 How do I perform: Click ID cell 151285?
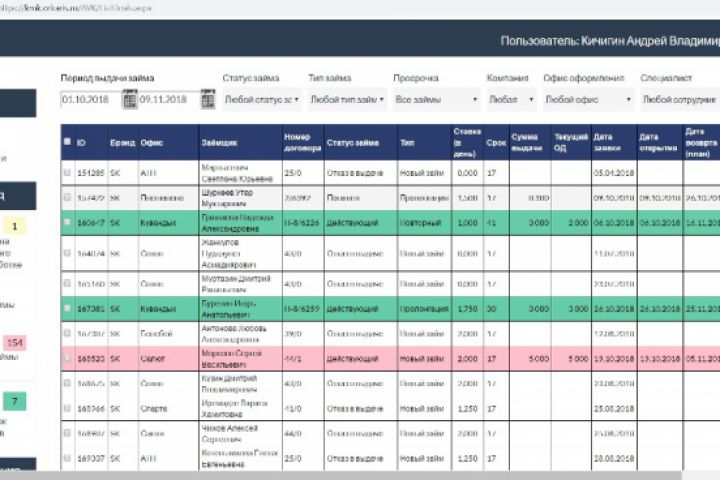click(x=90, y=173)
